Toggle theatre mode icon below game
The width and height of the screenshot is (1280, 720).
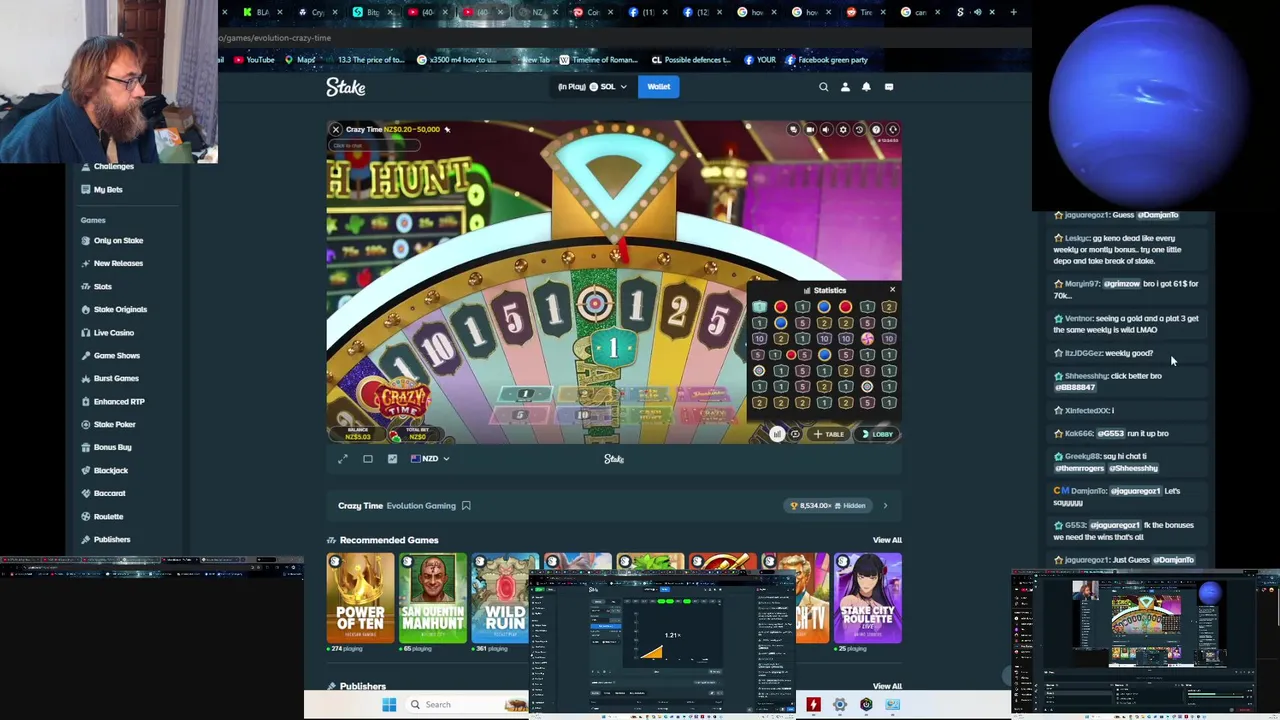coord(368,459)
